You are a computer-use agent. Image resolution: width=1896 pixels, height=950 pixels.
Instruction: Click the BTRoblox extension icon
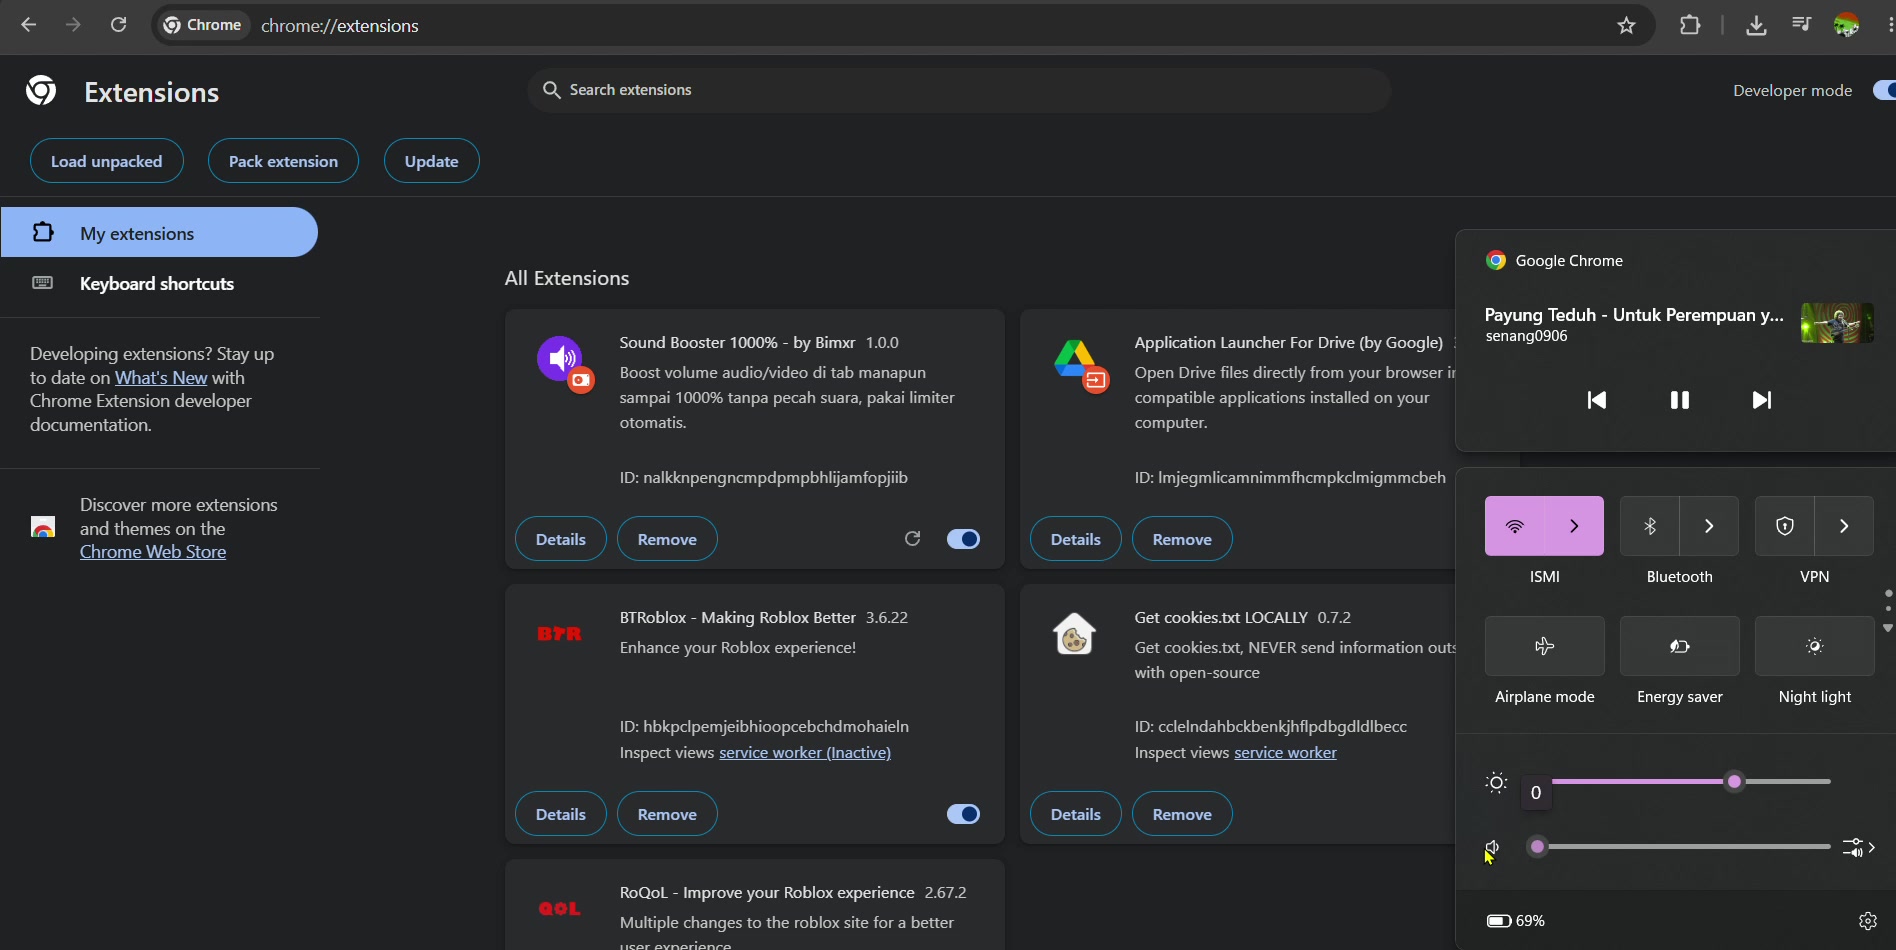click(x=559, y=633)
